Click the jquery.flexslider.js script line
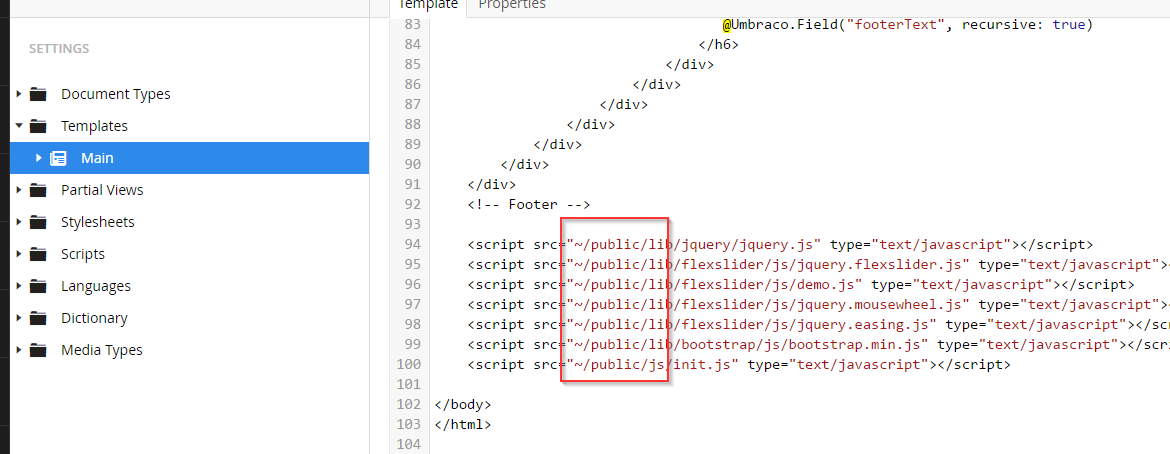Image resolution: width=1170 pixels, height=454 pixels. tap(819, 264)
